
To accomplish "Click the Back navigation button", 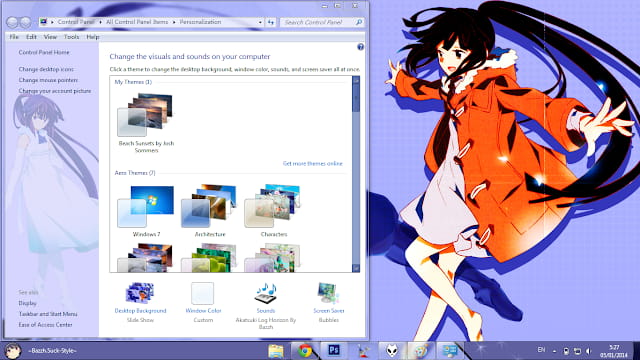I will click(12, 22).
